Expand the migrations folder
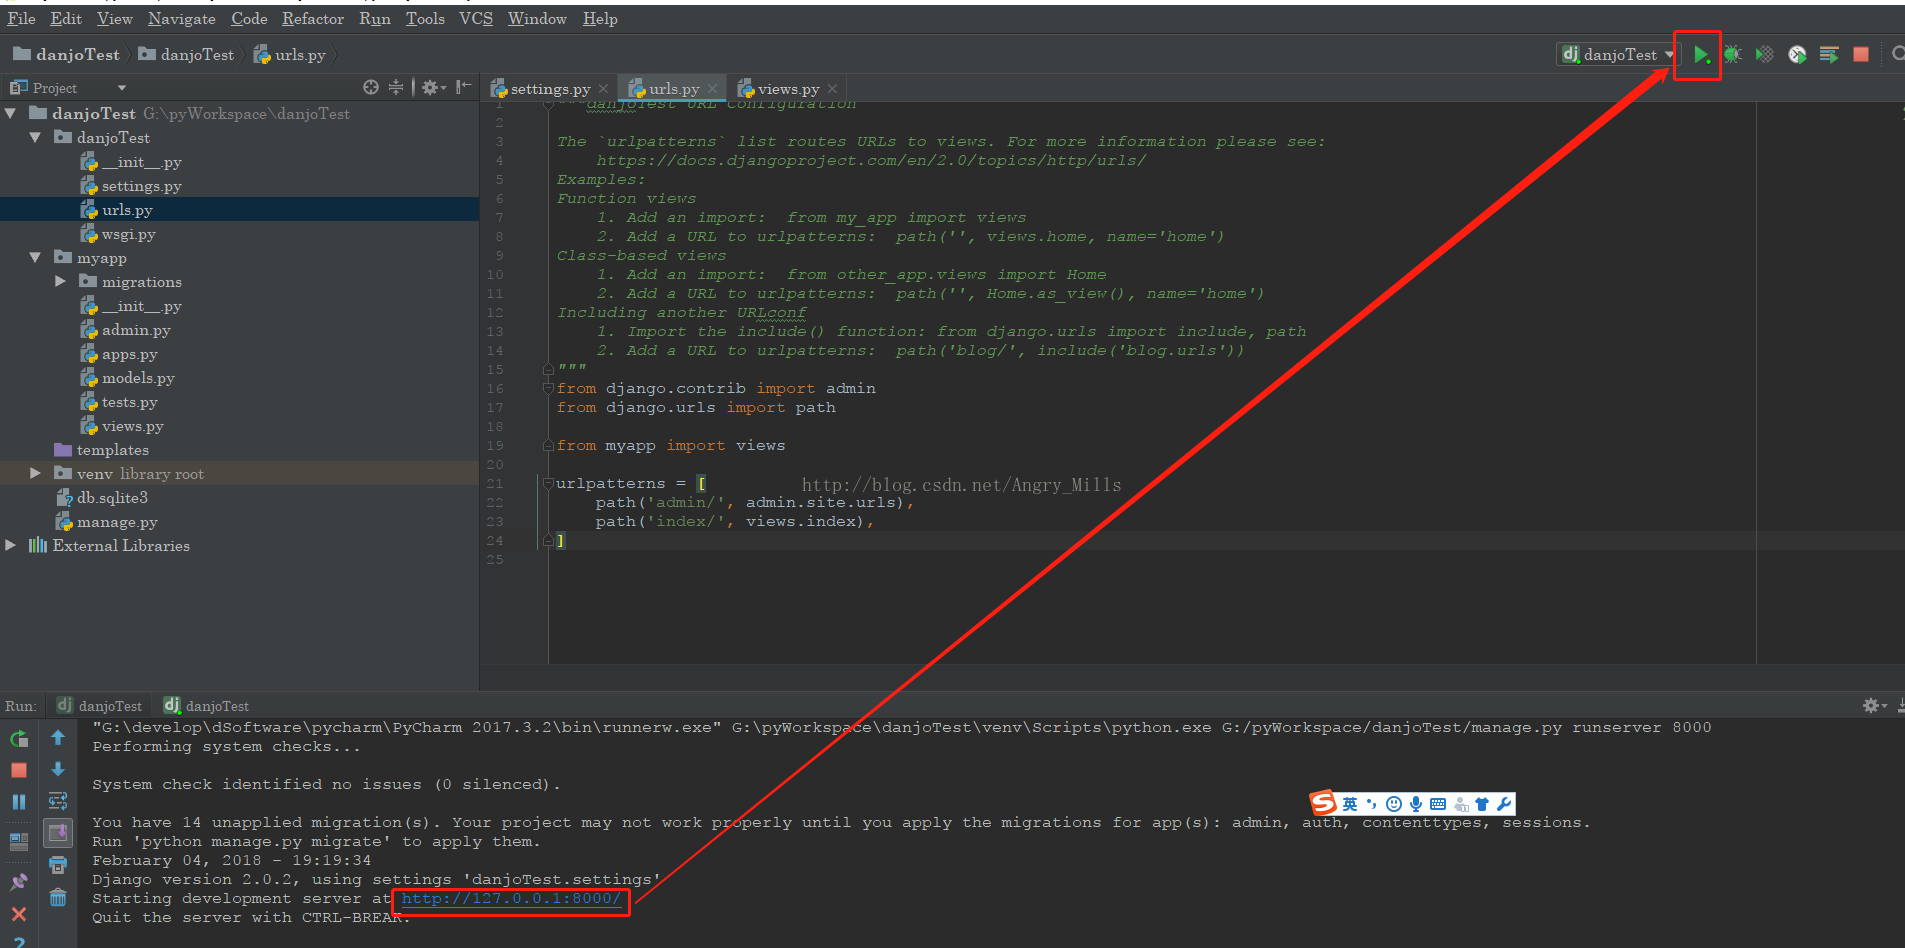Viewport: 1905px width, 948px height. (x=60, y=282)
